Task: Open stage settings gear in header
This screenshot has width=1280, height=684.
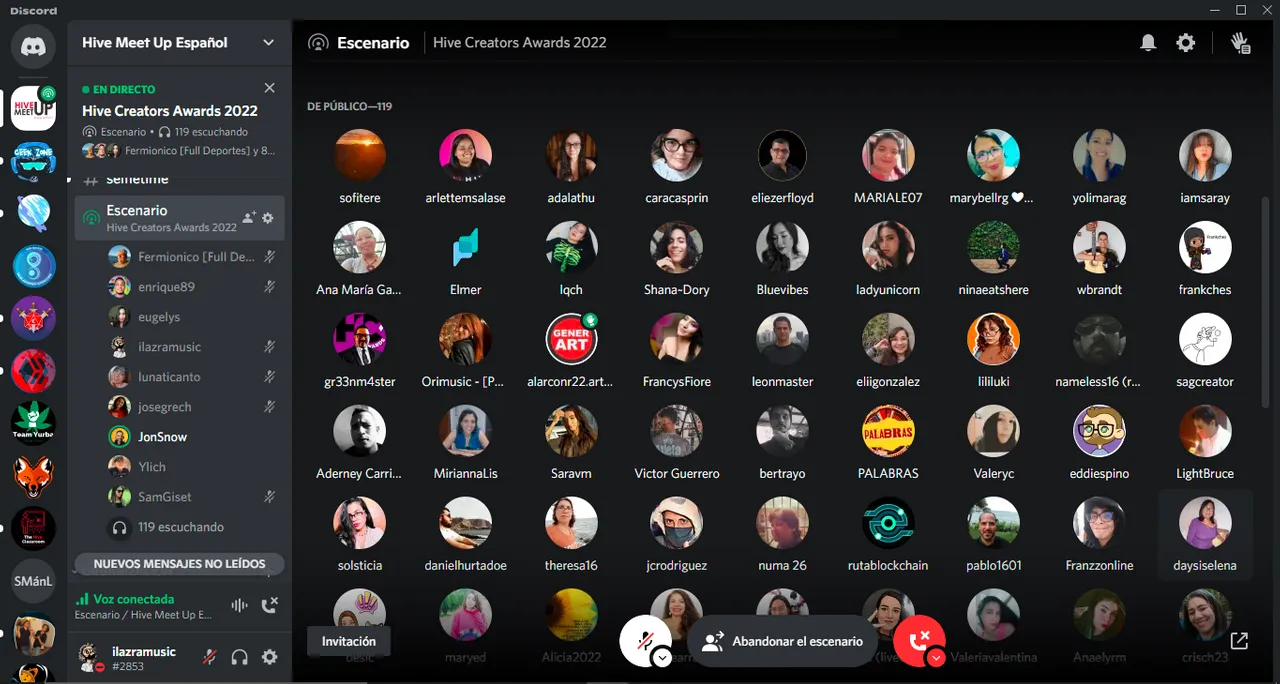Action: tap(1186, 43)
